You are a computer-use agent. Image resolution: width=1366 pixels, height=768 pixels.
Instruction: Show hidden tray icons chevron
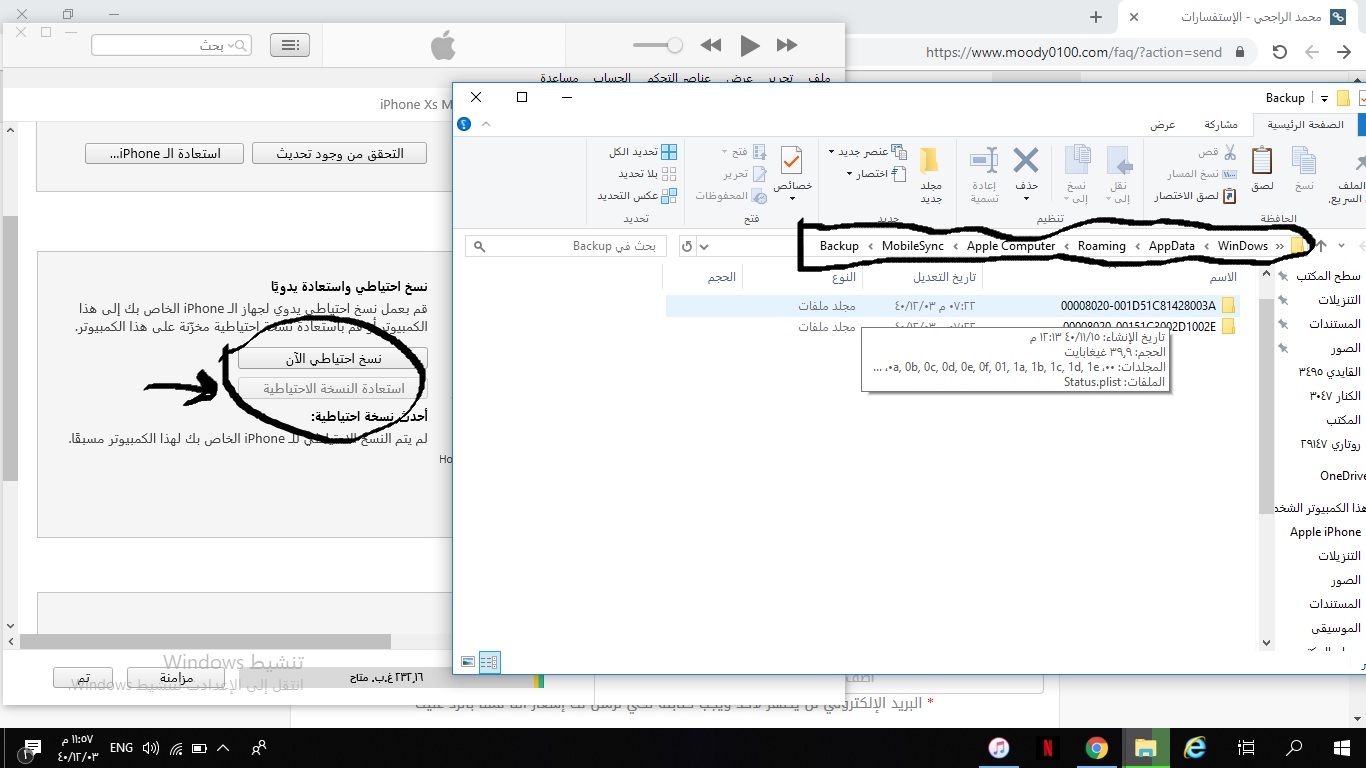[x=223, y=748]
